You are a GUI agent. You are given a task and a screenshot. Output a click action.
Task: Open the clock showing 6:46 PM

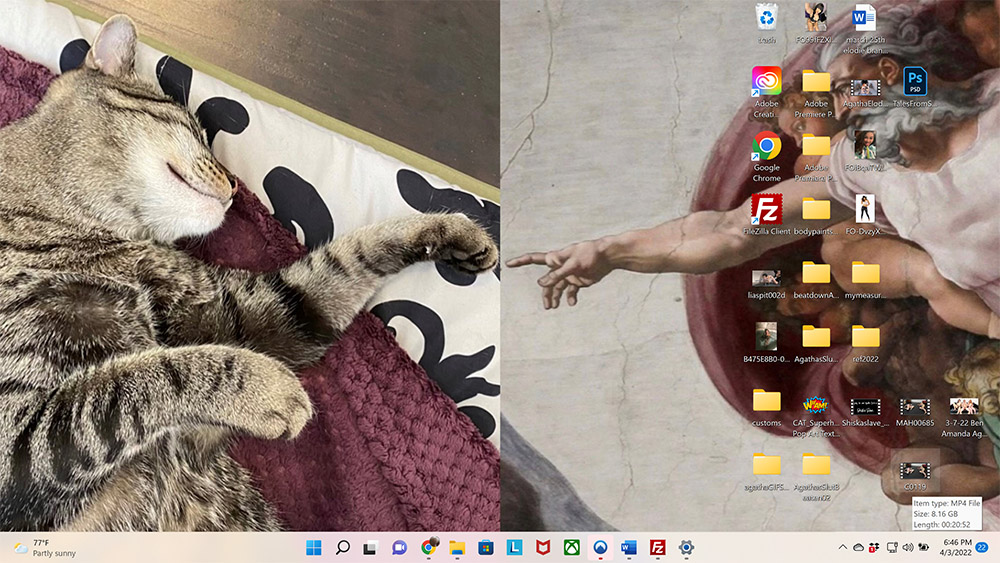[x=955, y=547]
